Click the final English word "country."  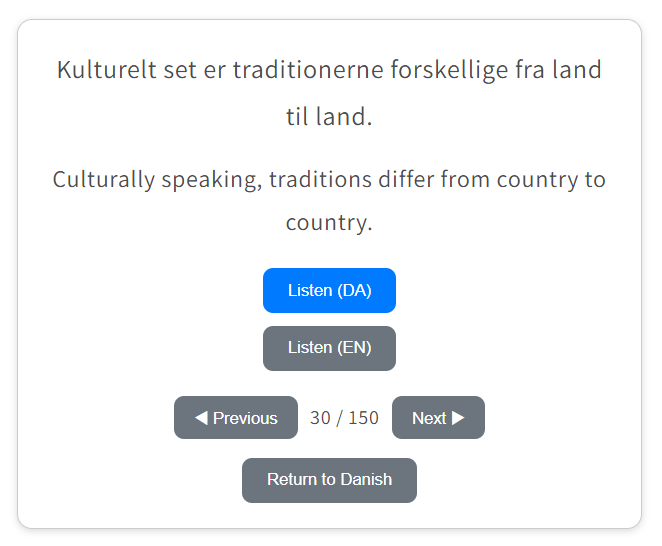coord(329,222)
